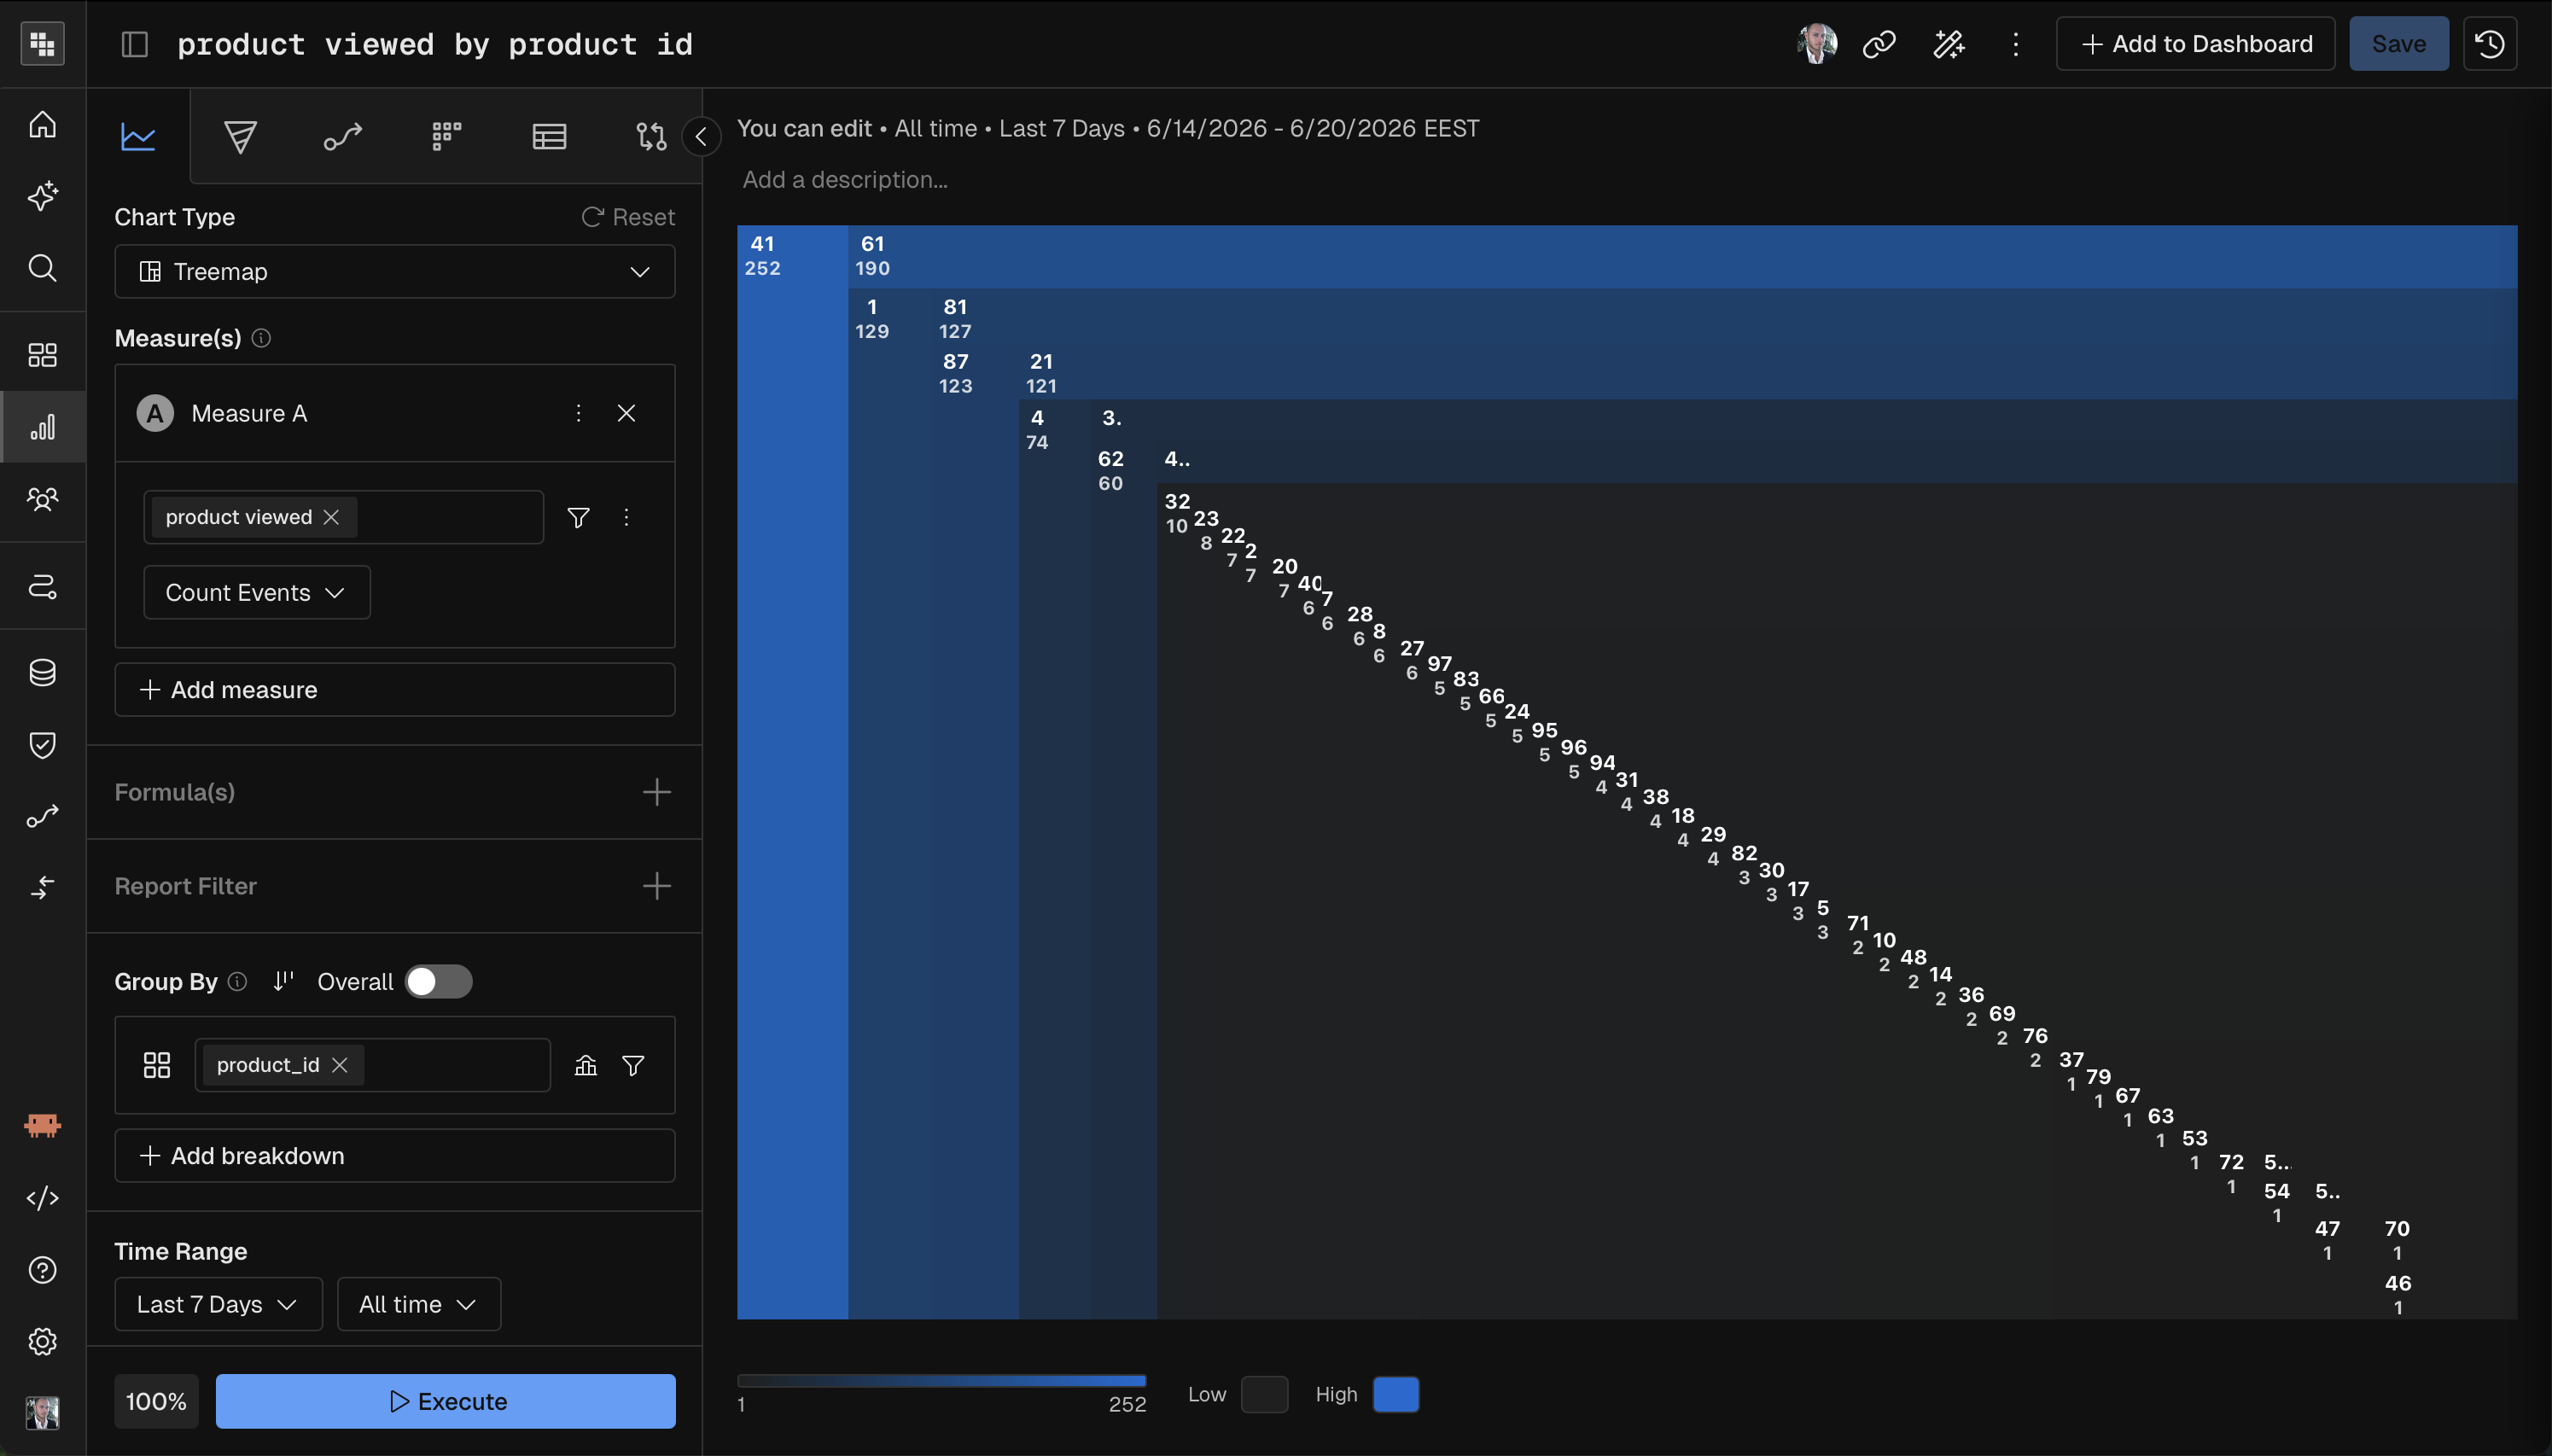Switch to the compare branches tab
The image size is (2552, 1456).
pos(651,136)
